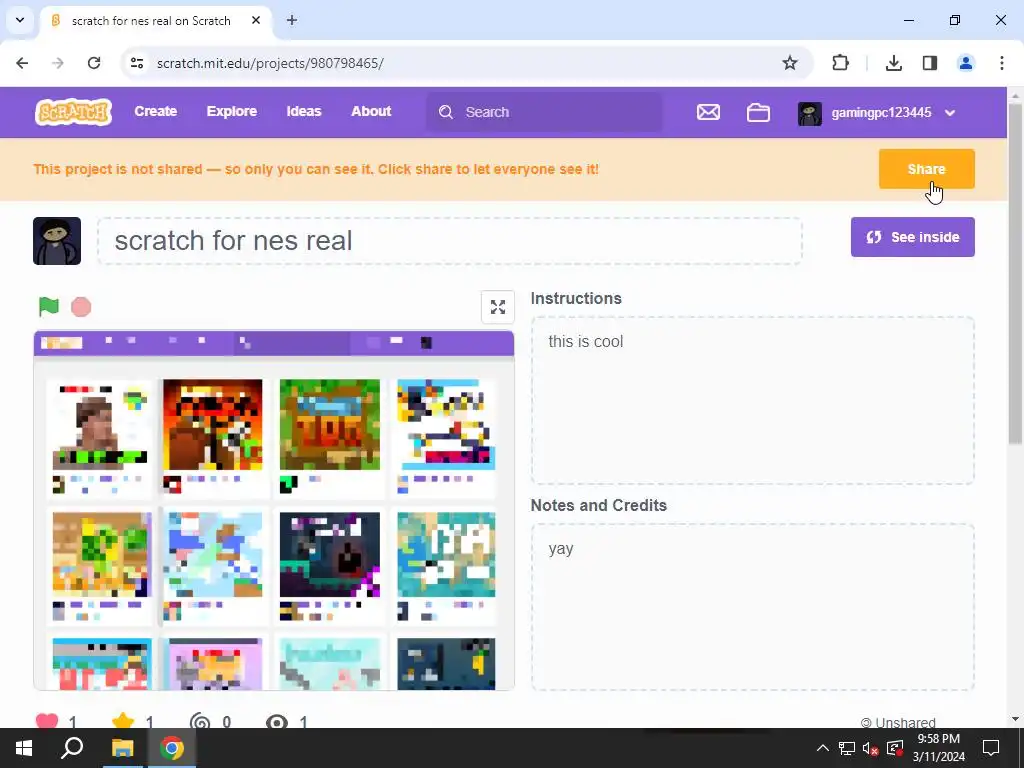The height and width of the screenshot is (768, 1024).
Task: Click the views eye icon
Action: click(x=277, y=722)
